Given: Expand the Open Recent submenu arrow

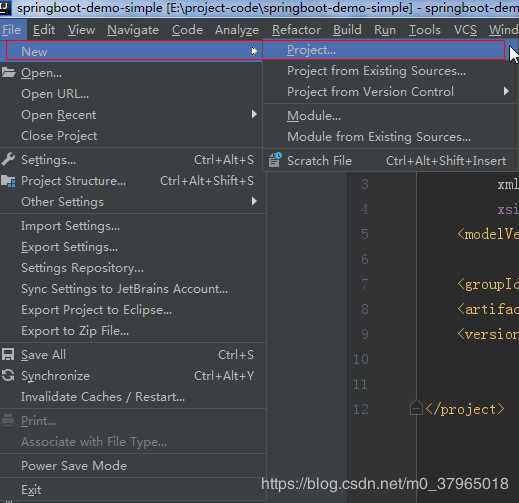Looking at the screenshot, I should pyautogui.click(x=254, y=114).
